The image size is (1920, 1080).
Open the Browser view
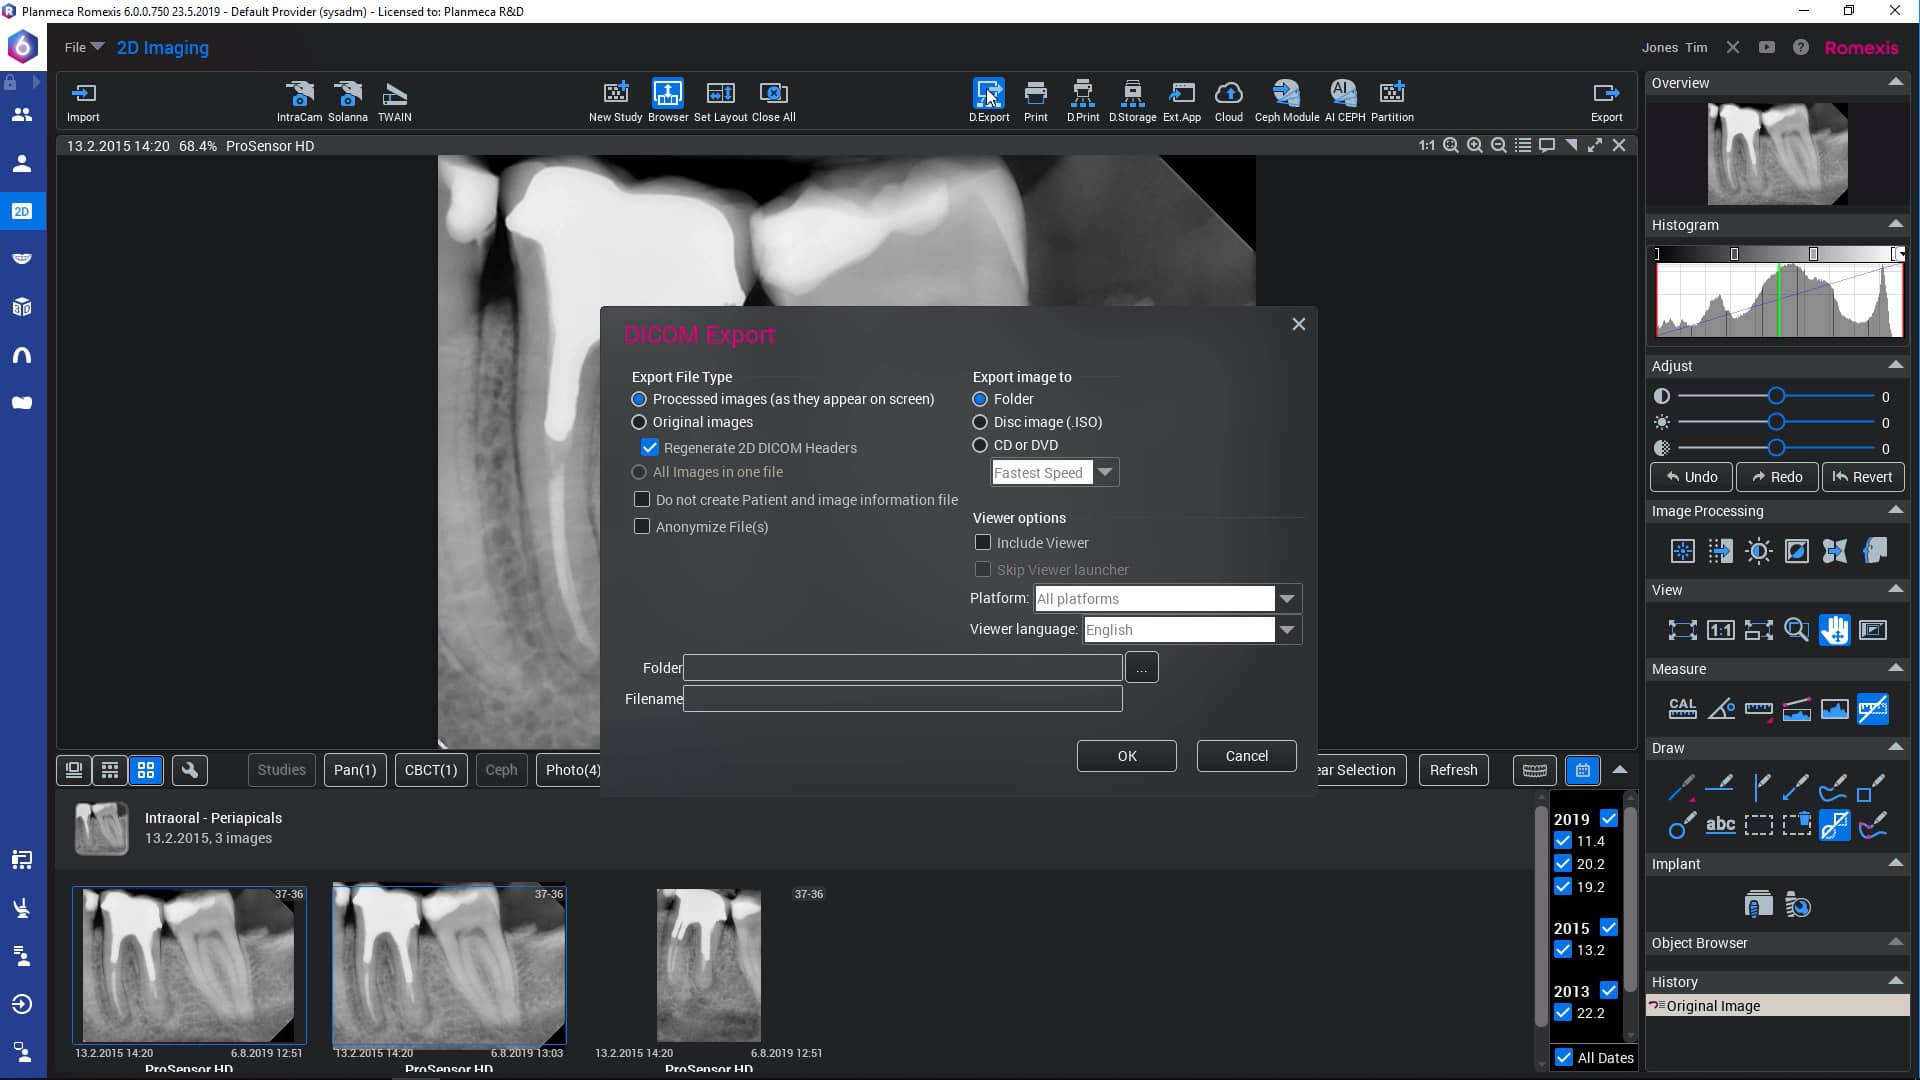click(x=667, y=95)
